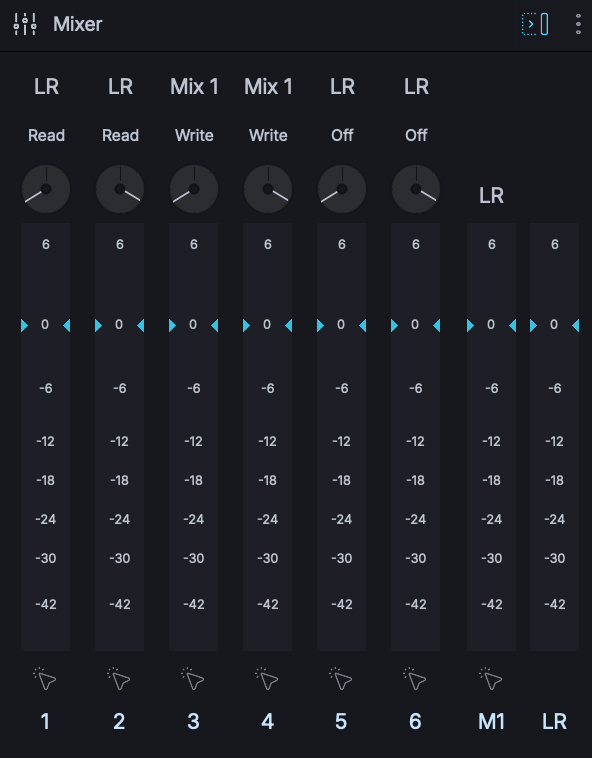592x758 pixels.
Task: Click the LR master fader handle at 0
Action: coord(554,325)
